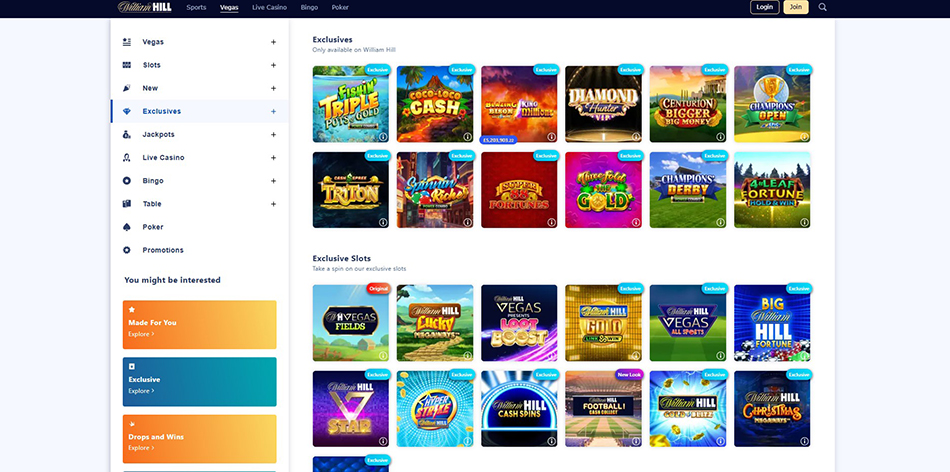Open Live Casino in top navigation

coord(270,7)
